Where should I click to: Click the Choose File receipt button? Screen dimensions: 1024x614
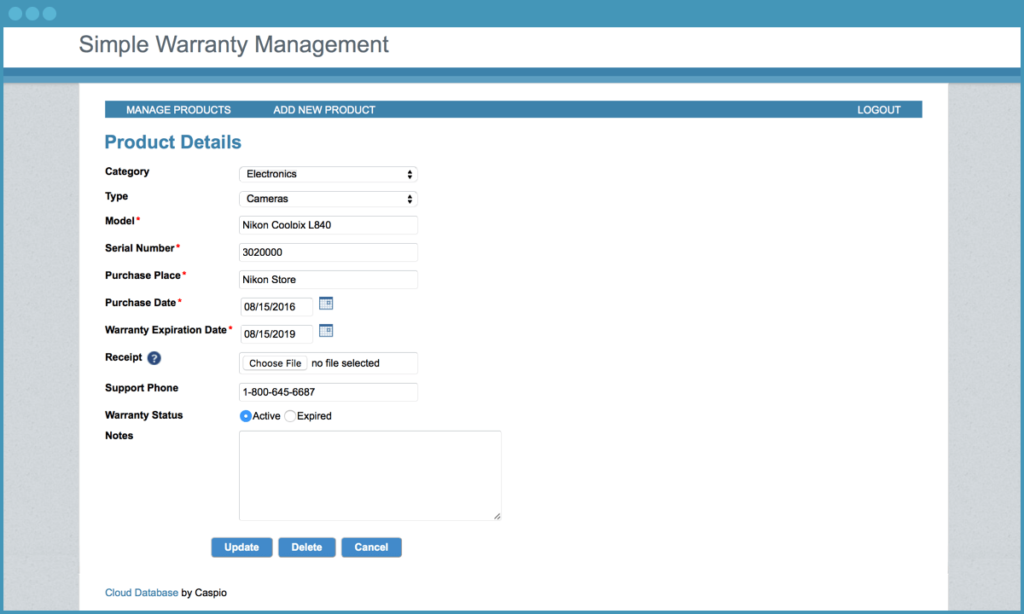point(275,363)
